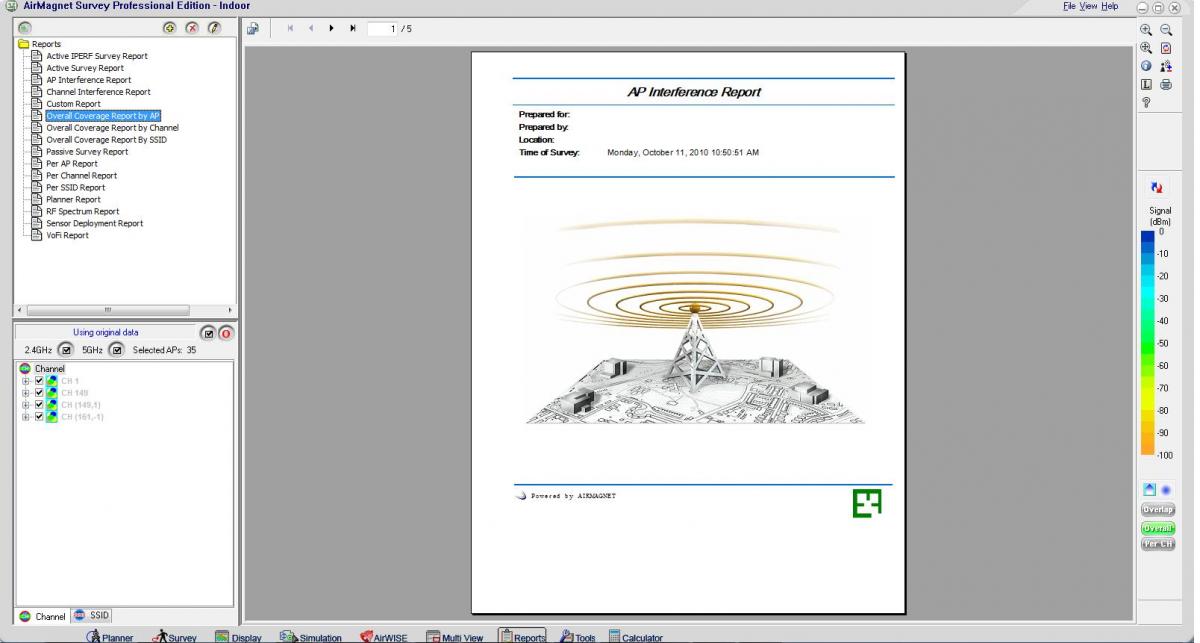Click the print report icon

1165,84
